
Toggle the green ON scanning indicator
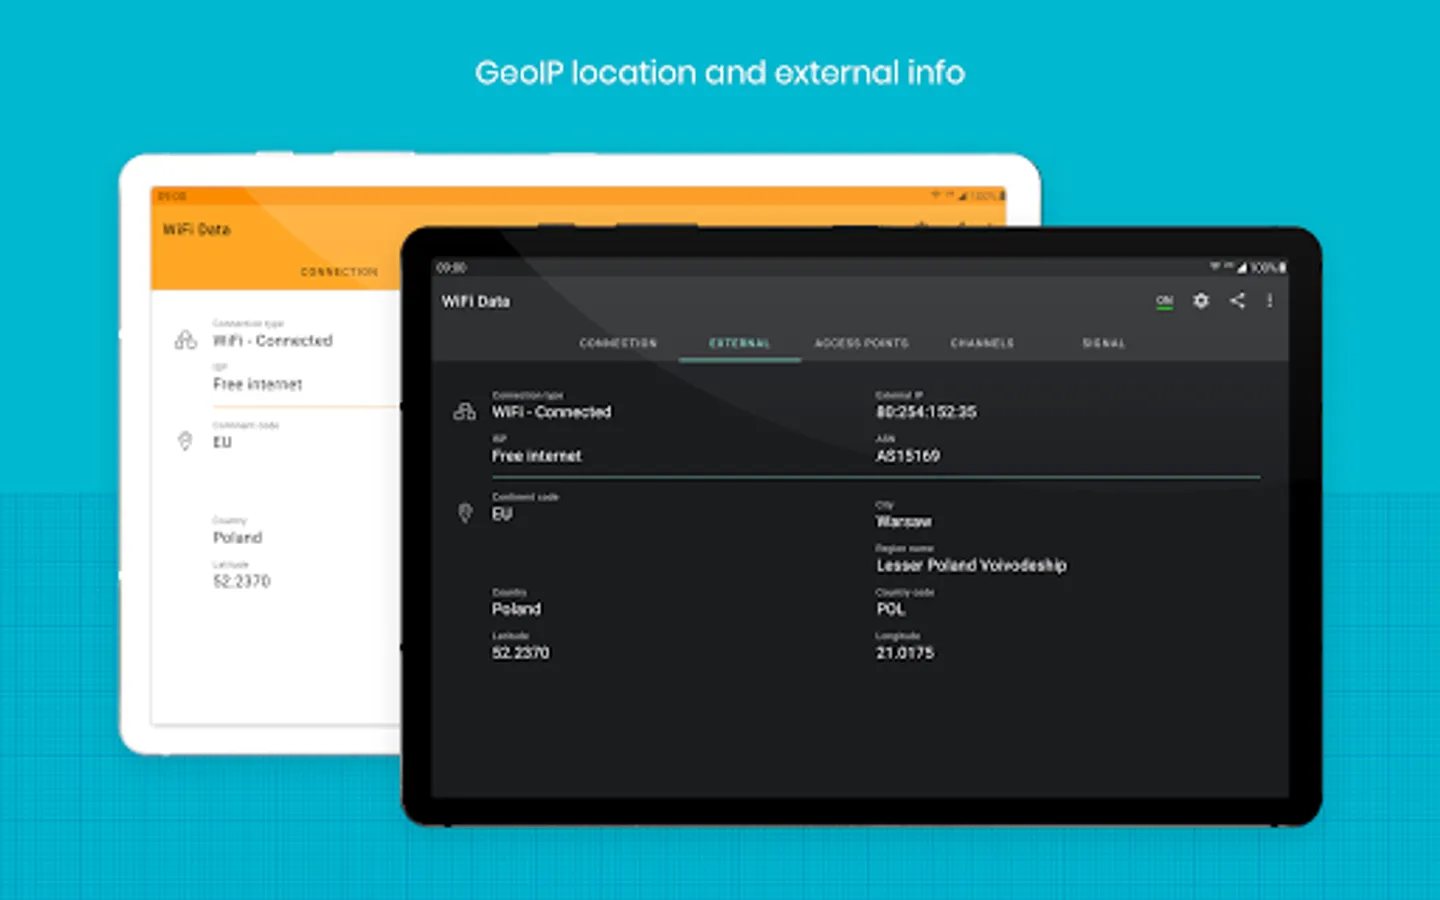(x=1164, y=301)
